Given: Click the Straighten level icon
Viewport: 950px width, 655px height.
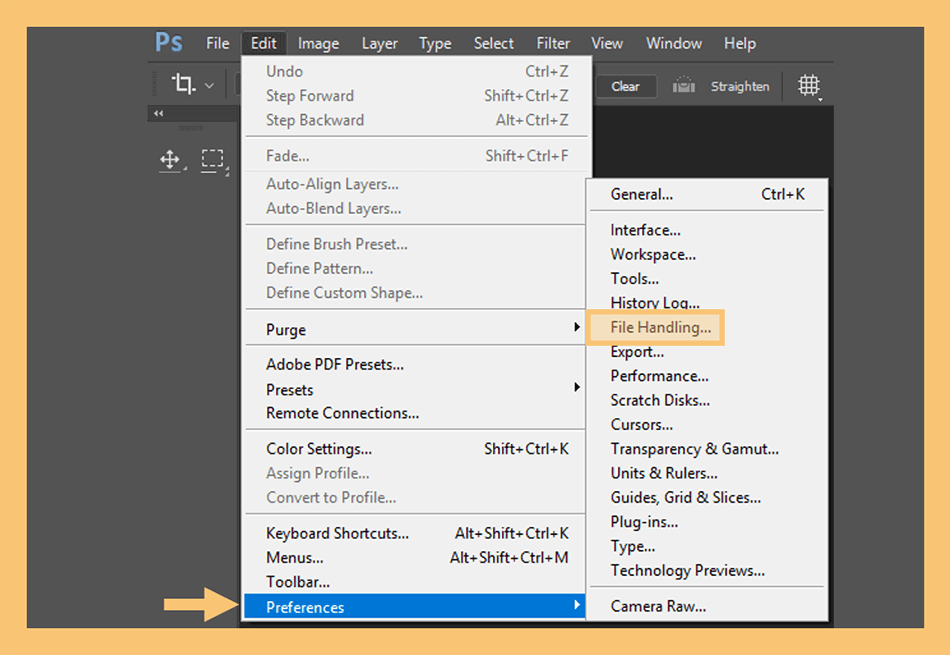Looking at the screenshot, I should coord(683,85).
